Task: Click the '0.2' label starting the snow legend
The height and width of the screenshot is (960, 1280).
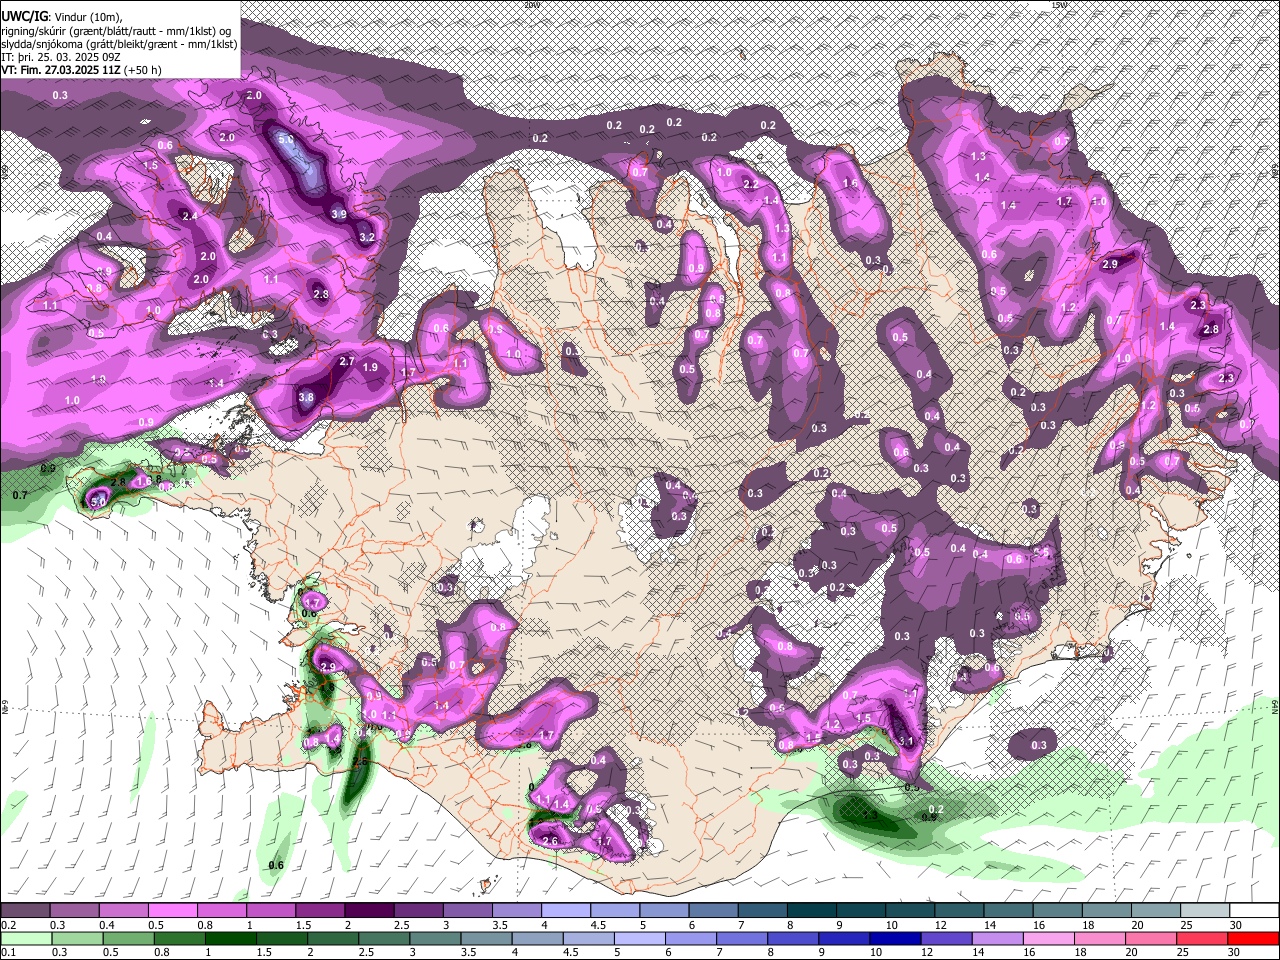Action: (x=8, y=925)
